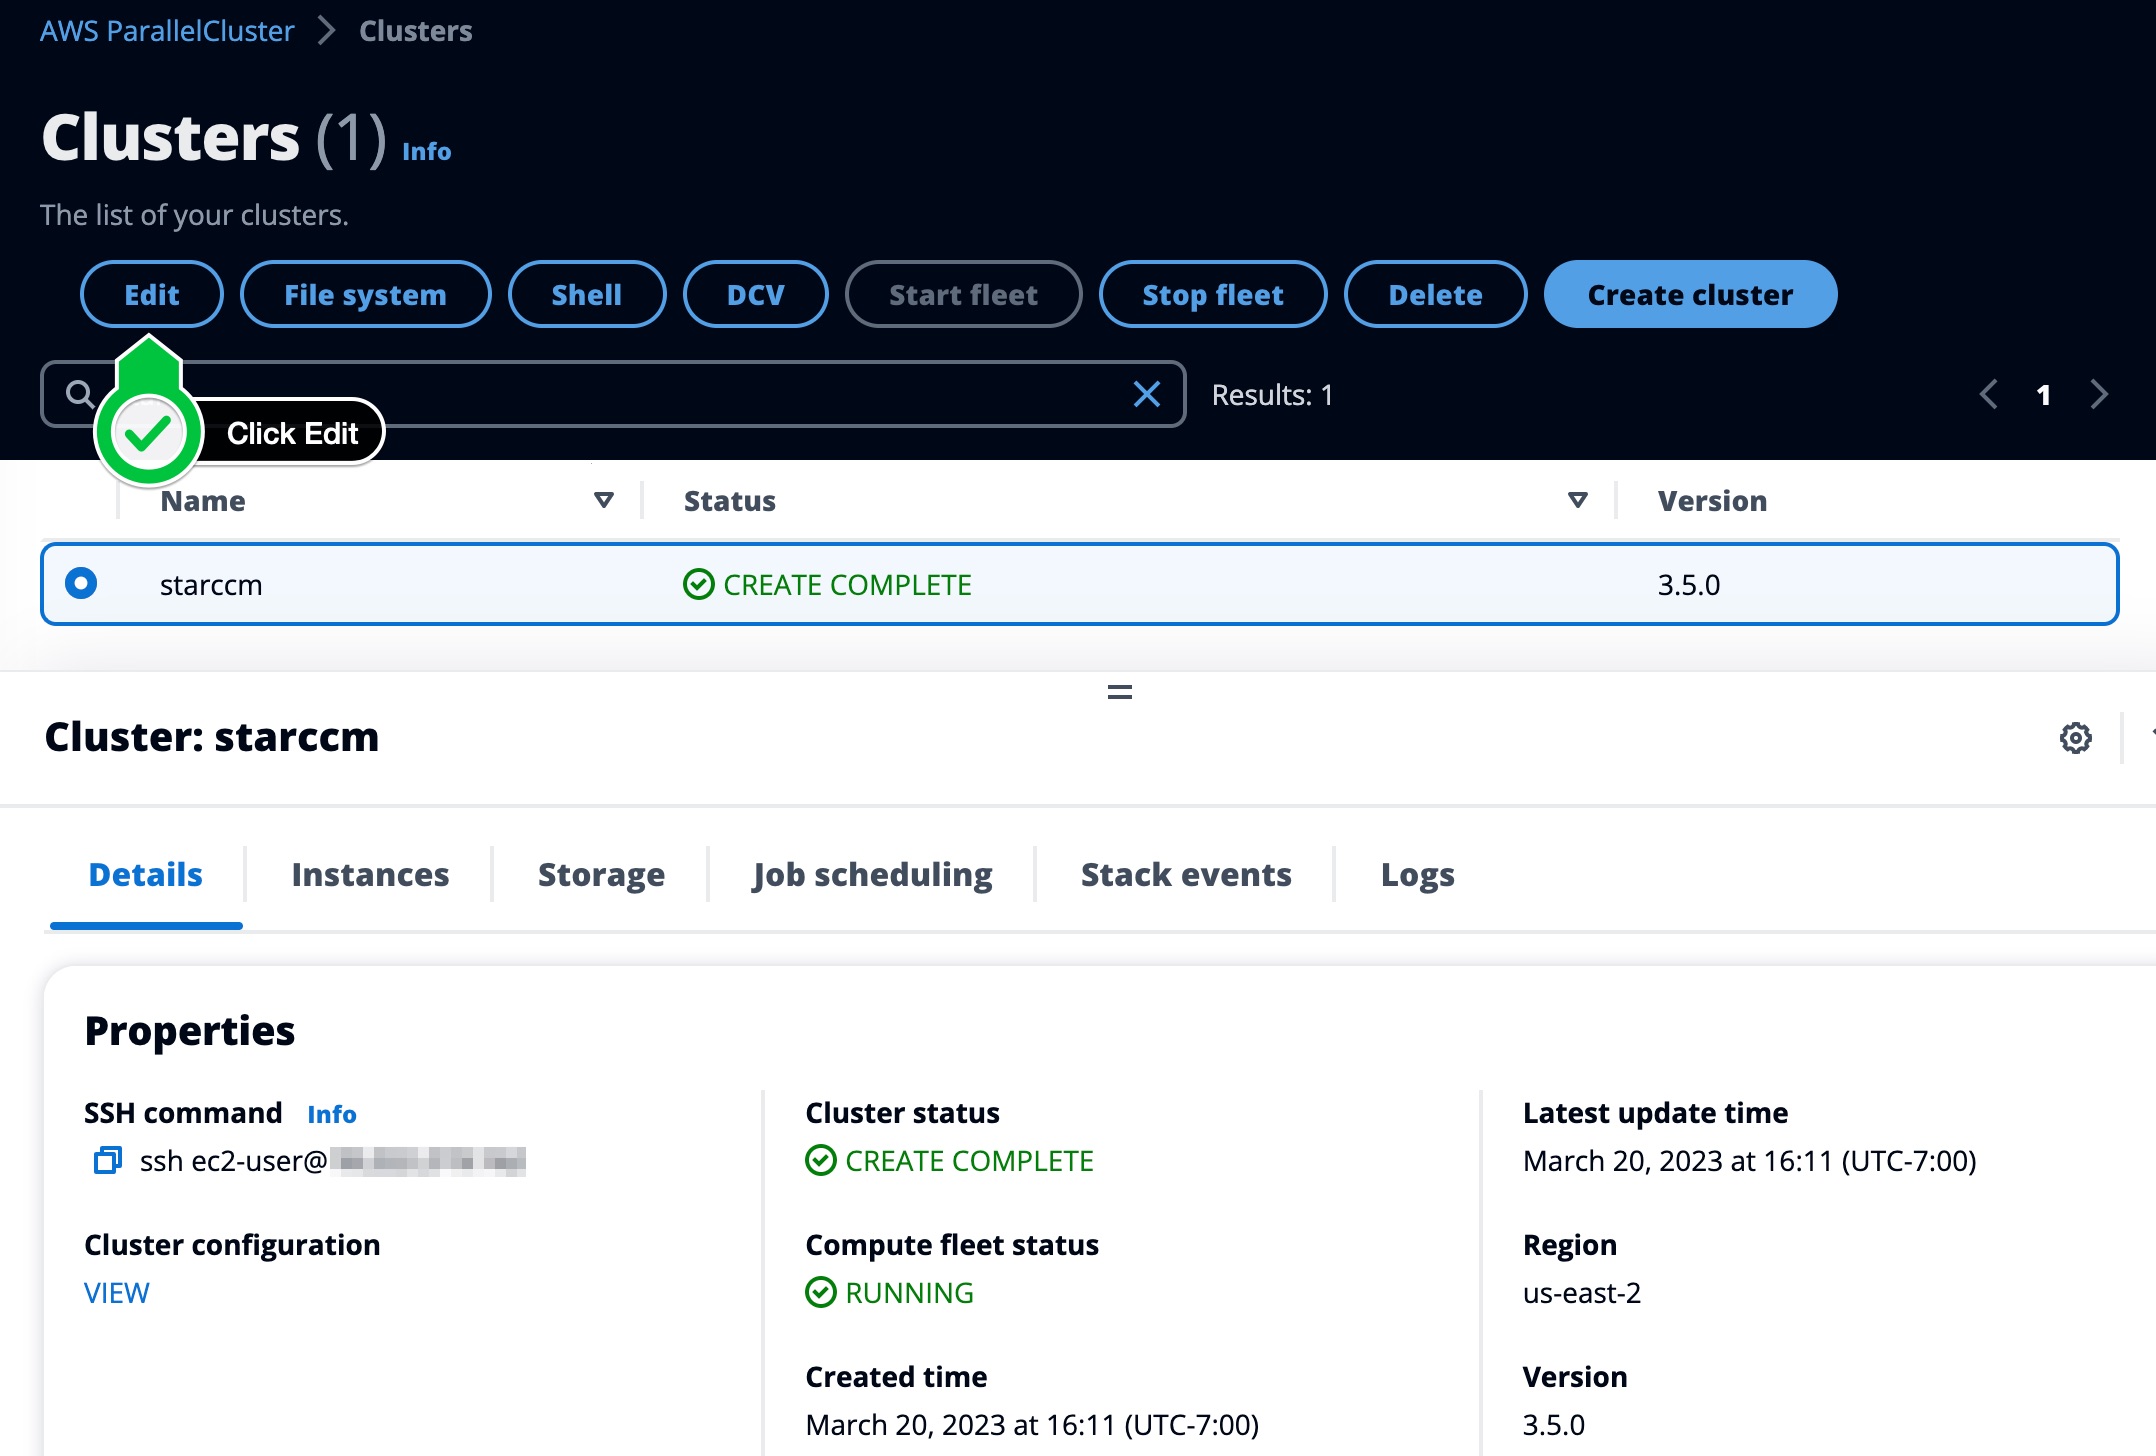Stop the compute fleet

[x=1213, y=294]
